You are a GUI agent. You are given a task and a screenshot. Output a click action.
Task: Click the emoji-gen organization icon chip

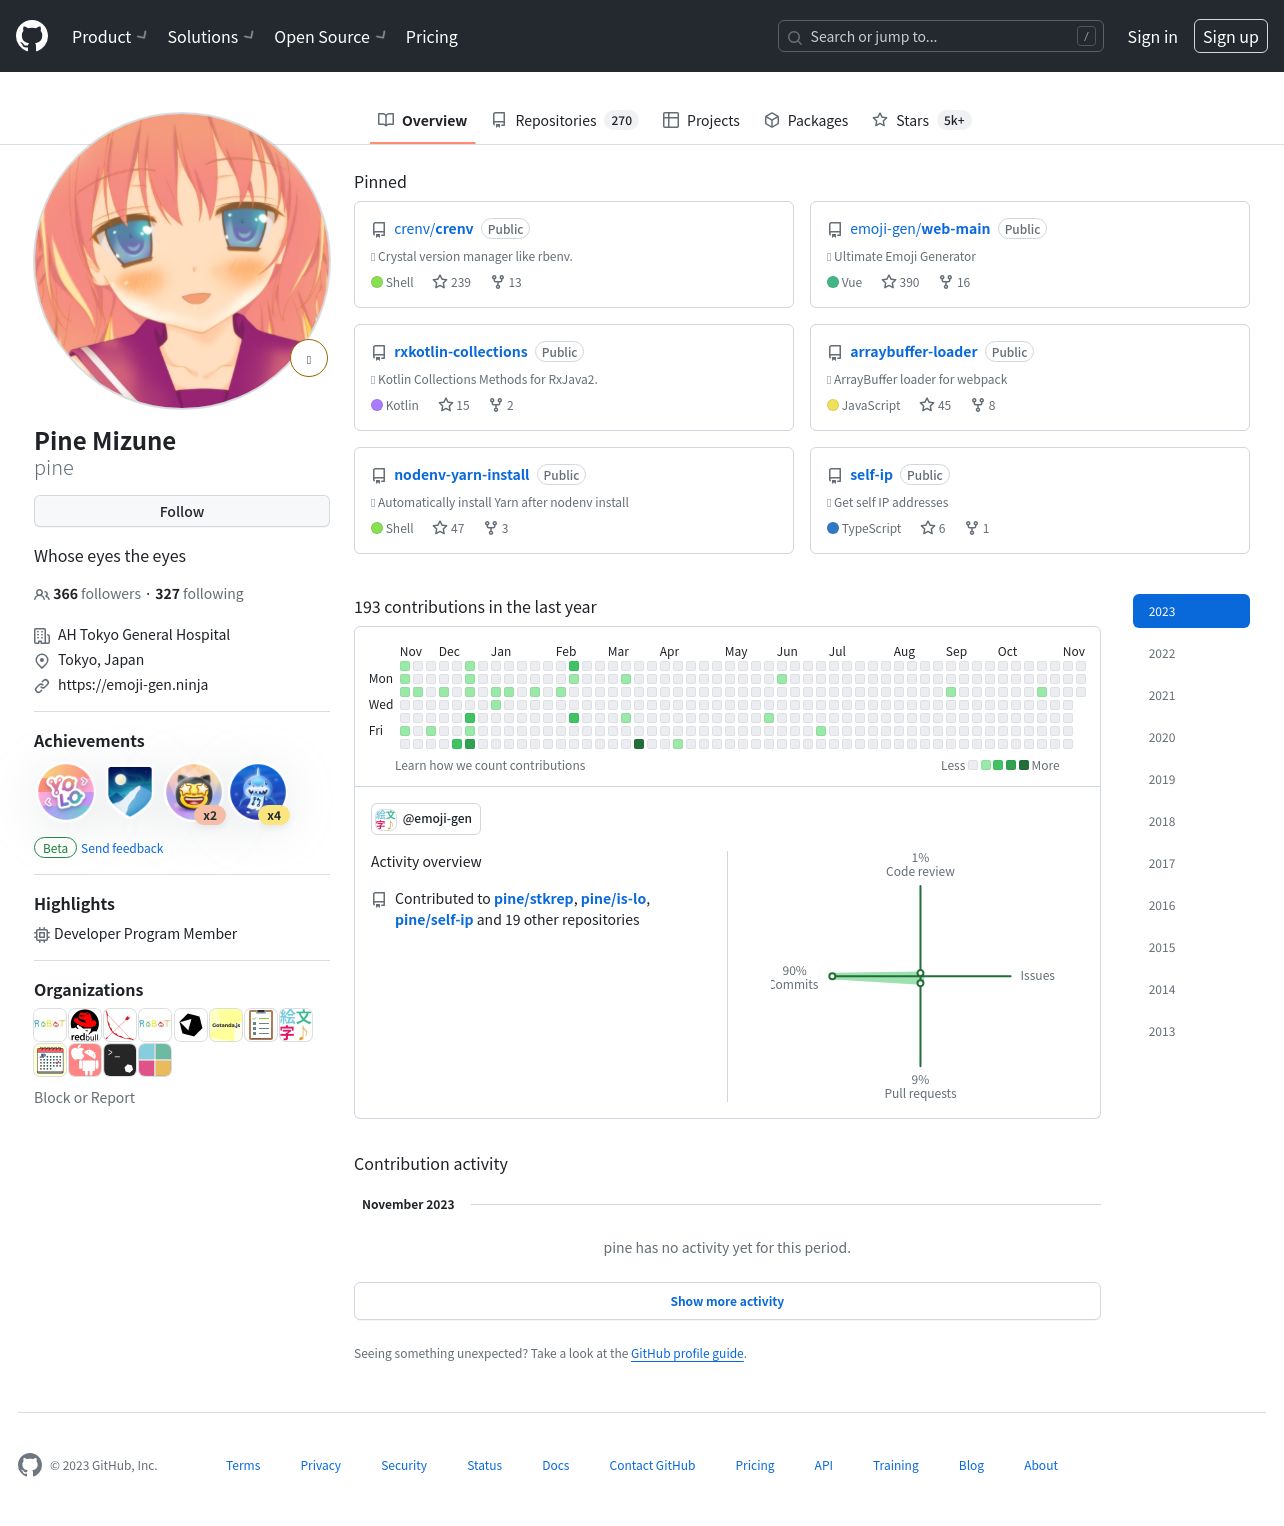[x=426, y=818]
